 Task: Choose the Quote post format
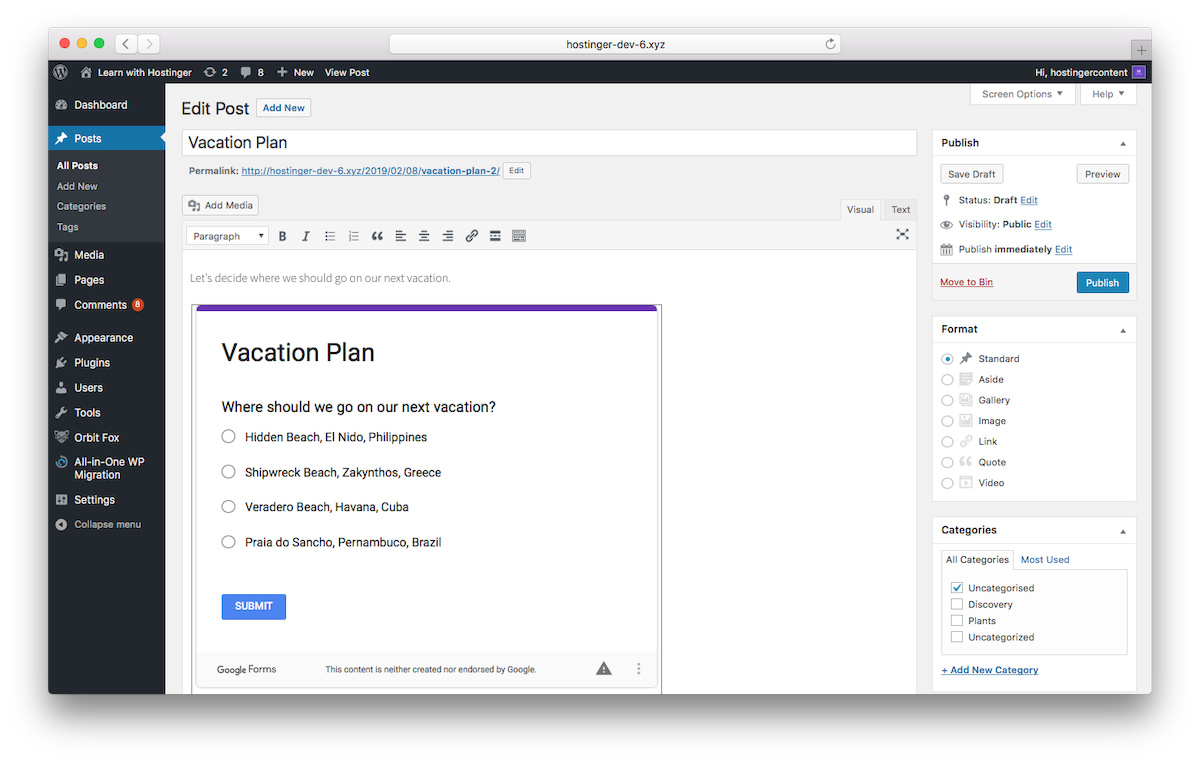(947, 462)
